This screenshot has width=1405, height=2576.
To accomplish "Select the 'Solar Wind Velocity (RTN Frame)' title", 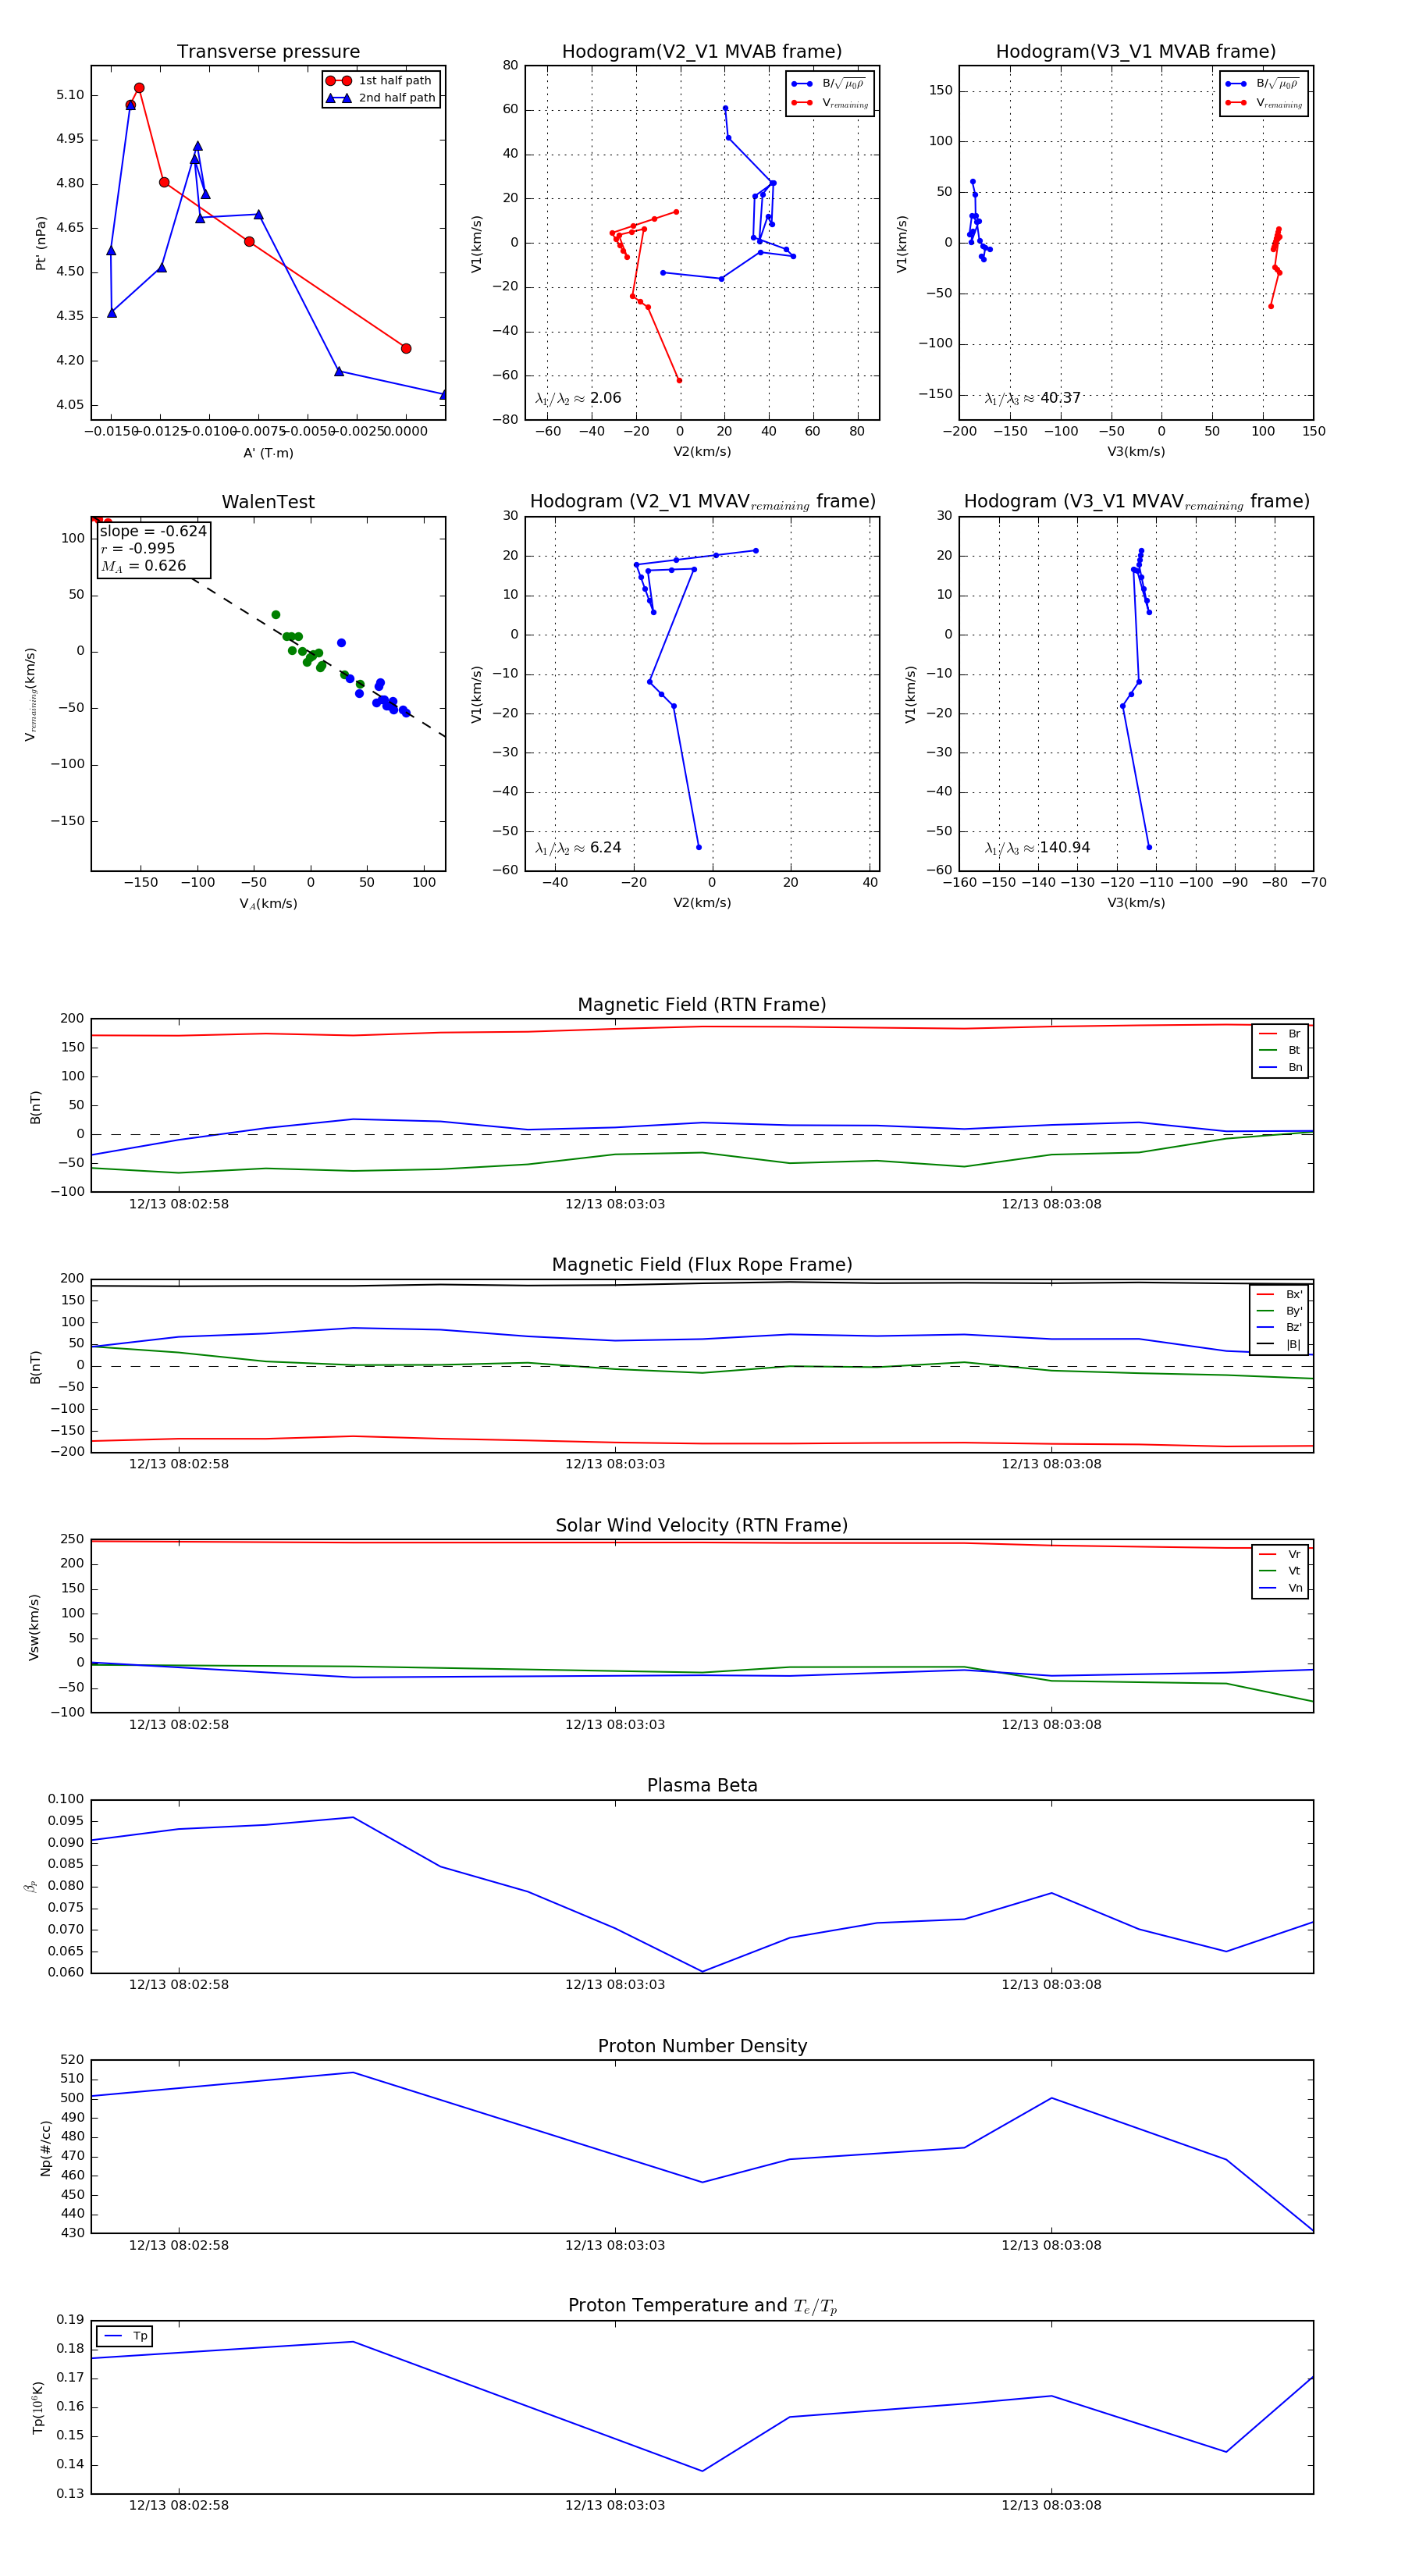I will 702,1525.
